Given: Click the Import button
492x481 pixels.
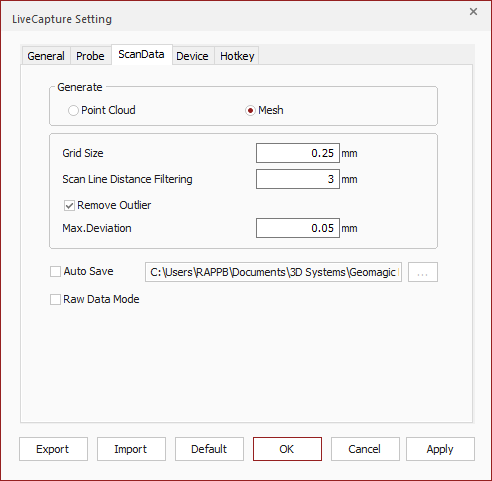Looking at the screenshot, I should pos(131,449).
